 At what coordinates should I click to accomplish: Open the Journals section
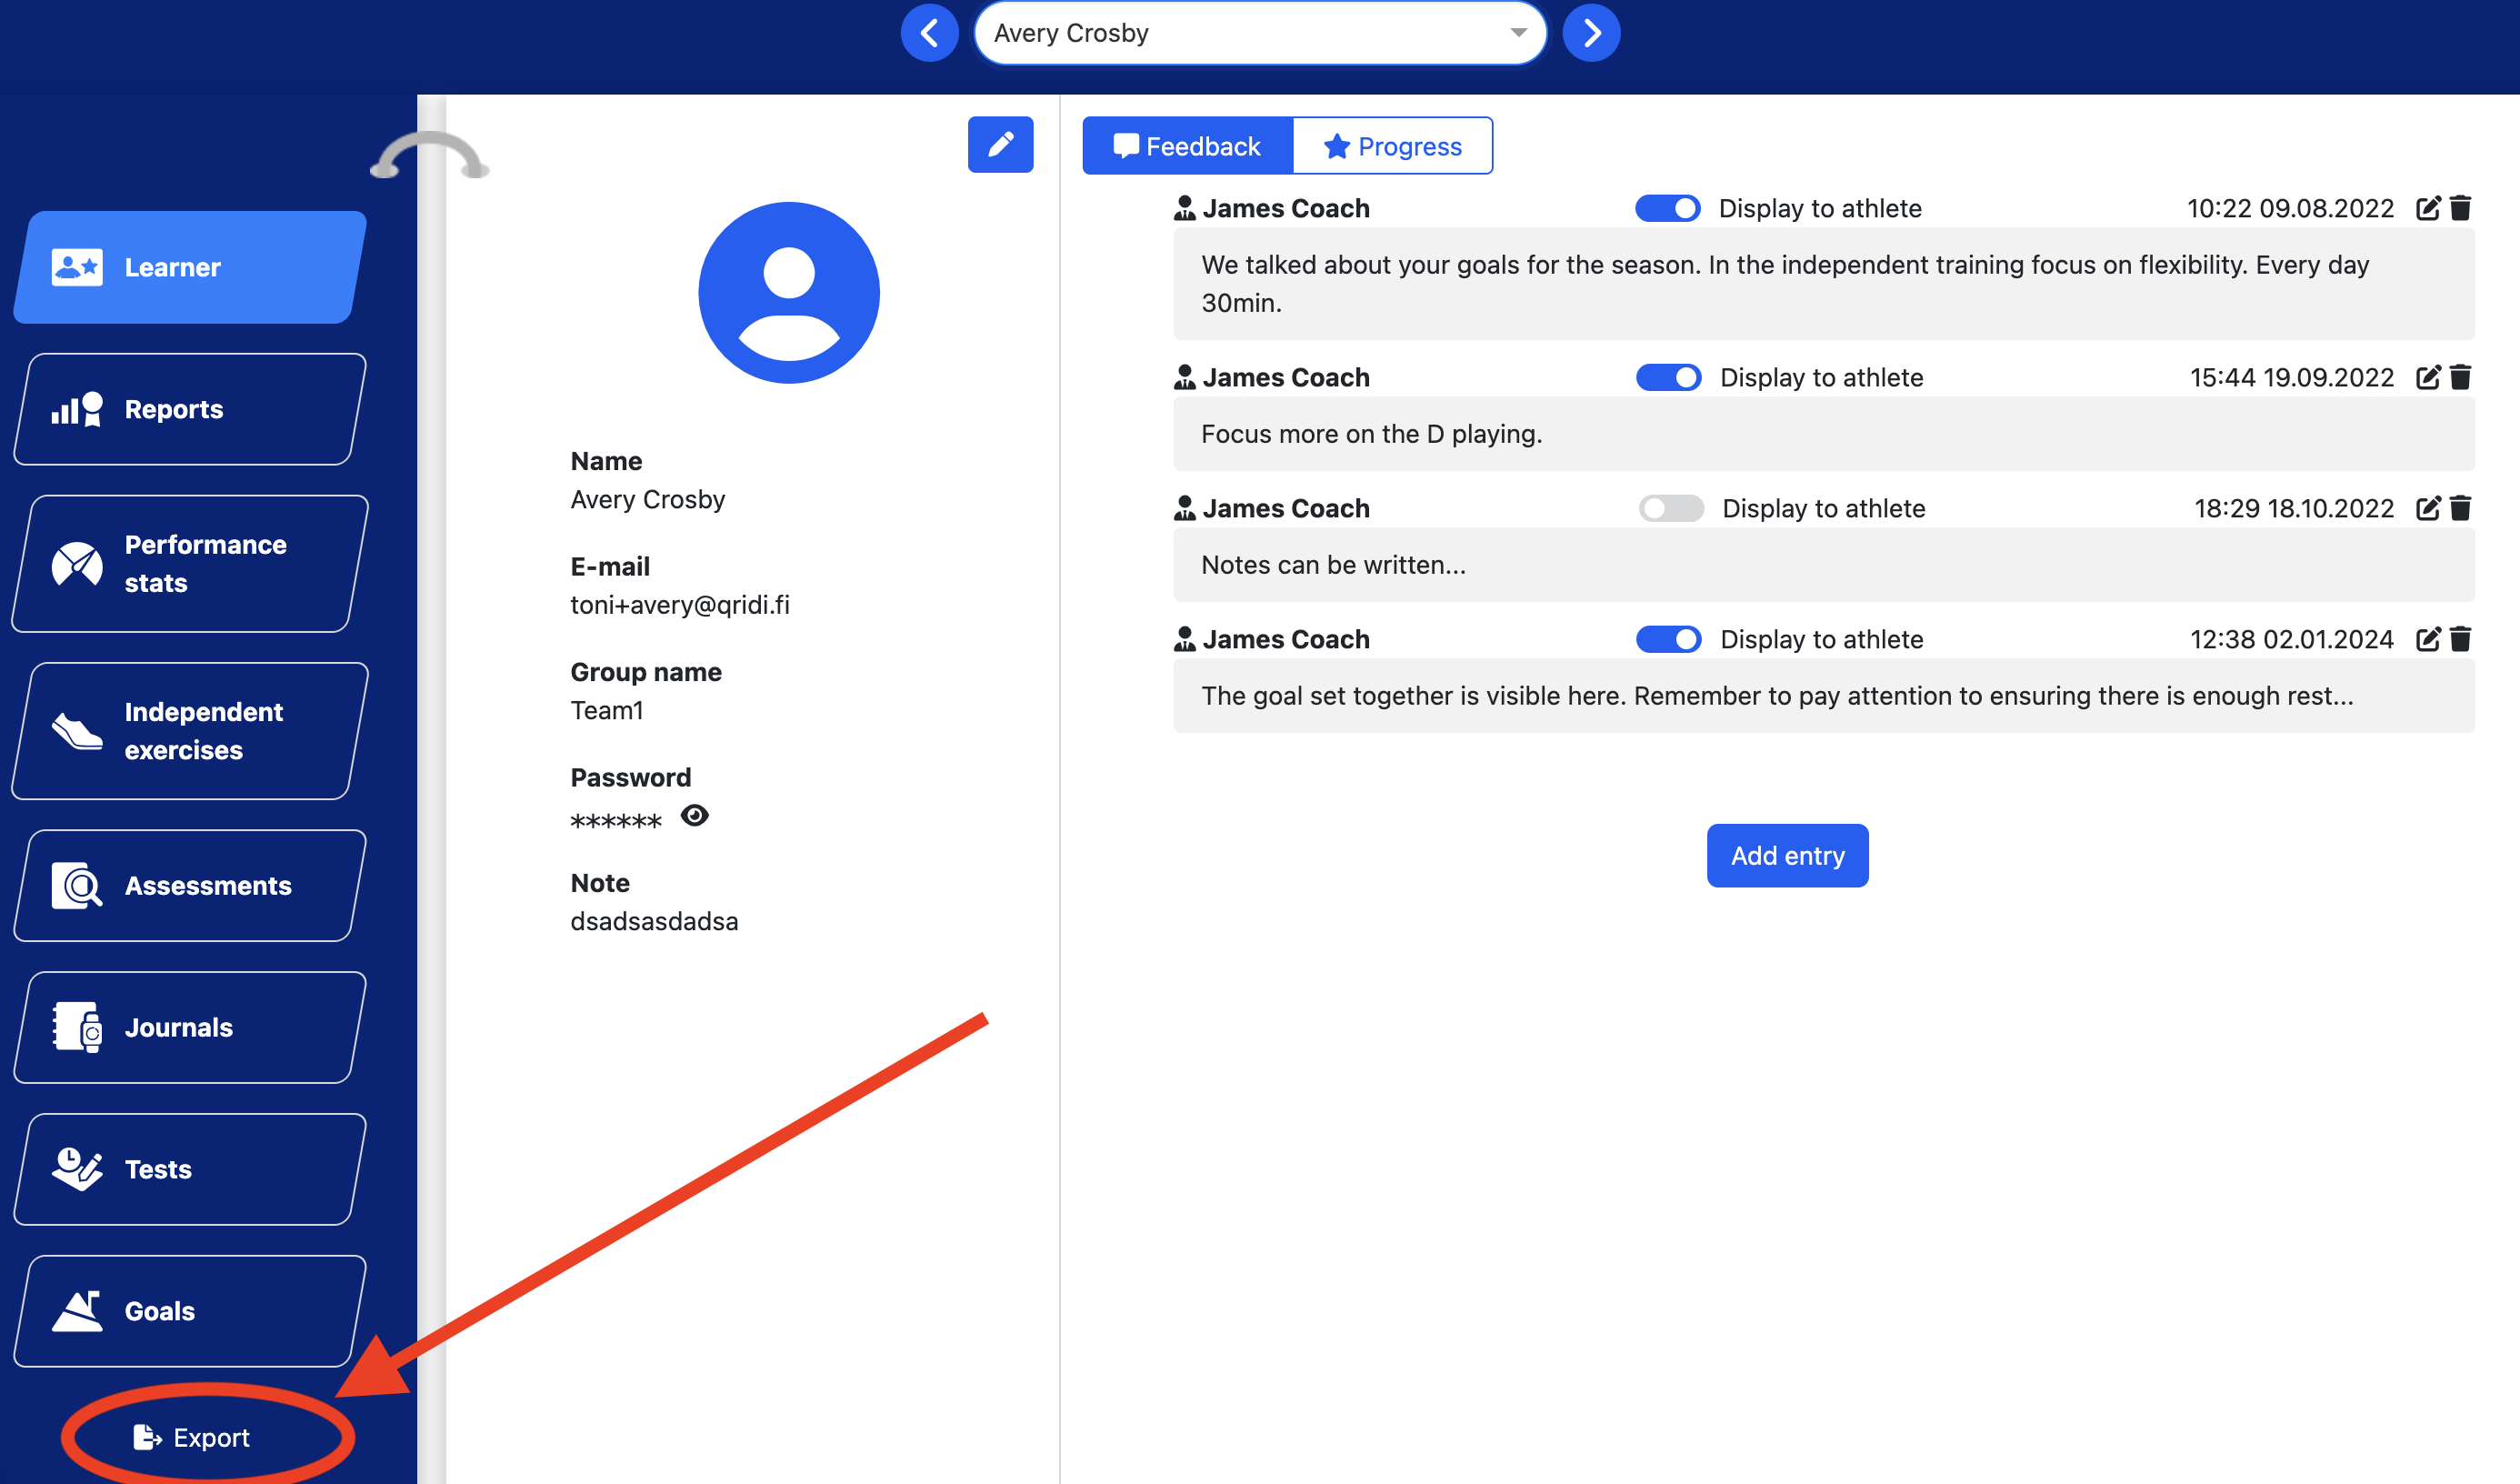tap(190, 1027)
